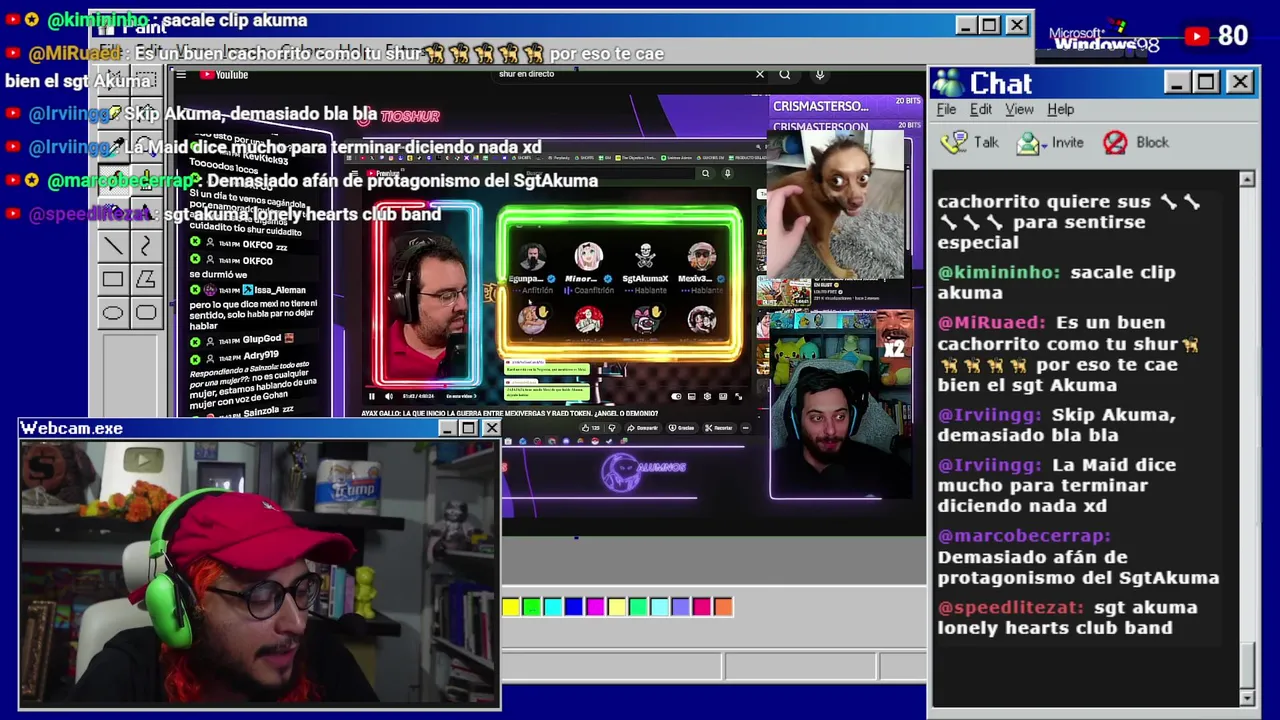Click username @MiRuaed in the Chat window

coord(991,322)
